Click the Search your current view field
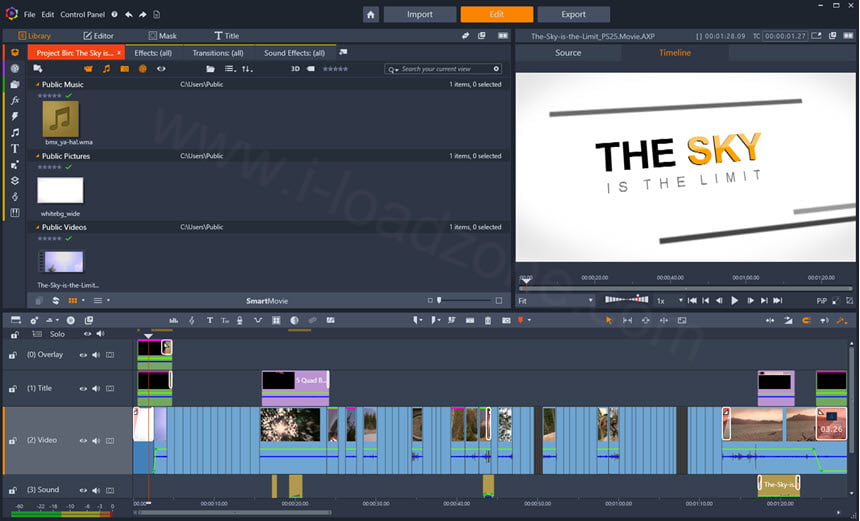 (x=442, y=69)
